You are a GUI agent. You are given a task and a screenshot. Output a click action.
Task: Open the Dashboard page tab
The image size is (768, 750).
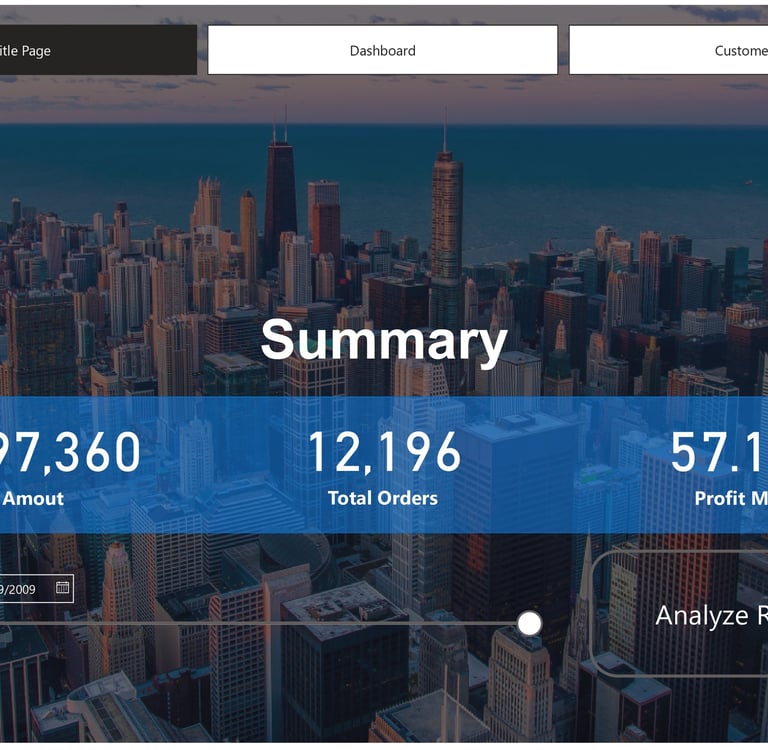(383, 50)
